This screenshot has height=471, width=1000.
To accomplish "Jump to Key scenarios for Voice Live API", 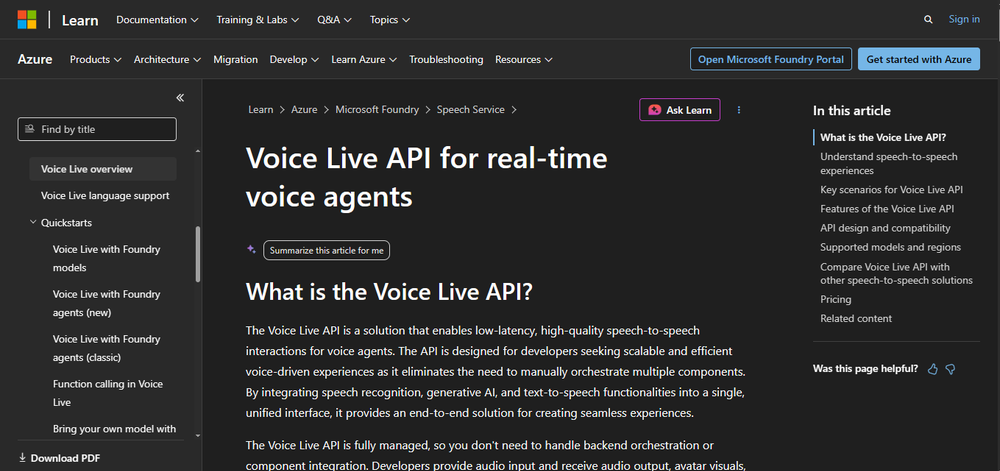I will click(x=892, y=189).
